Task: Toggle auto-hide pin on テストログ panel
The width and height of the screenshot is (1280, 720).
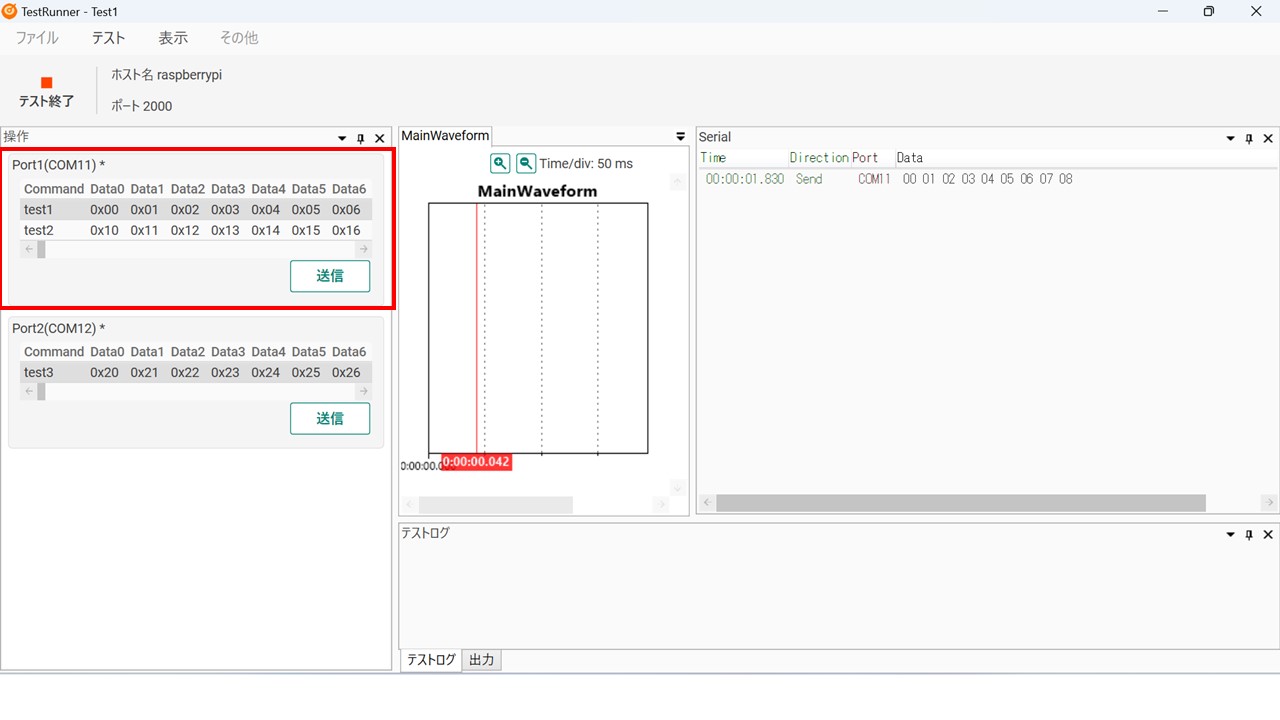Action: pos(1249,535)
